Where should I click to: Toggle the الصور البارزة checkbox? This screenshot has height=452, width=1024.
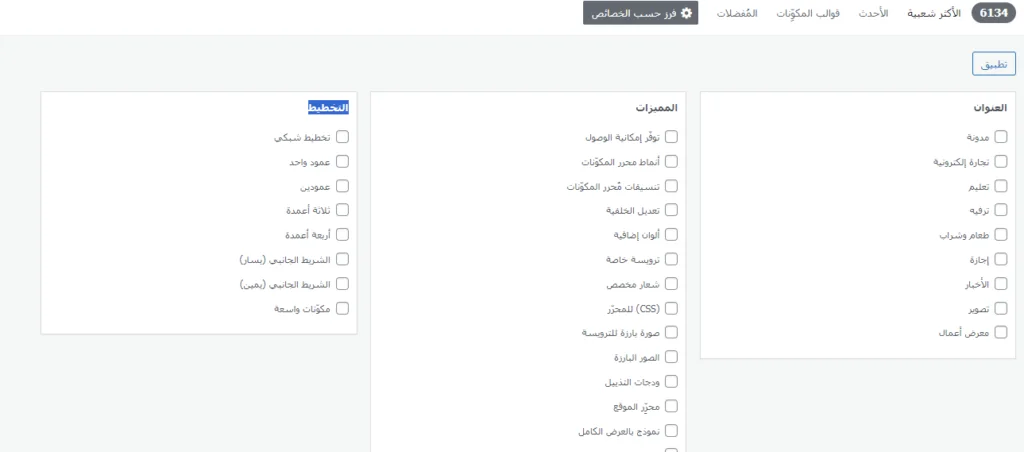tap(671, 357)
